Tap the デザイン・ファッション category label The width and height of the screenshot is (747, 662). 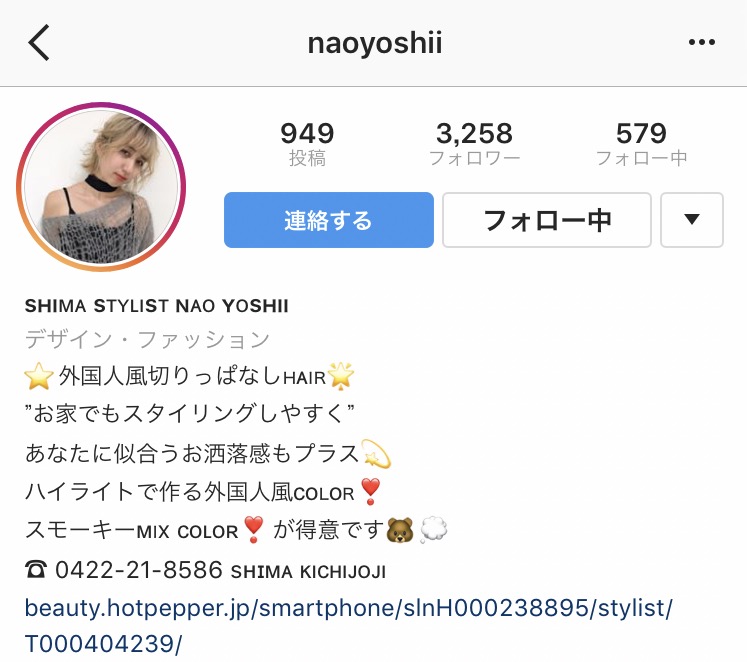pyautogui.click(x=147, y=340)
